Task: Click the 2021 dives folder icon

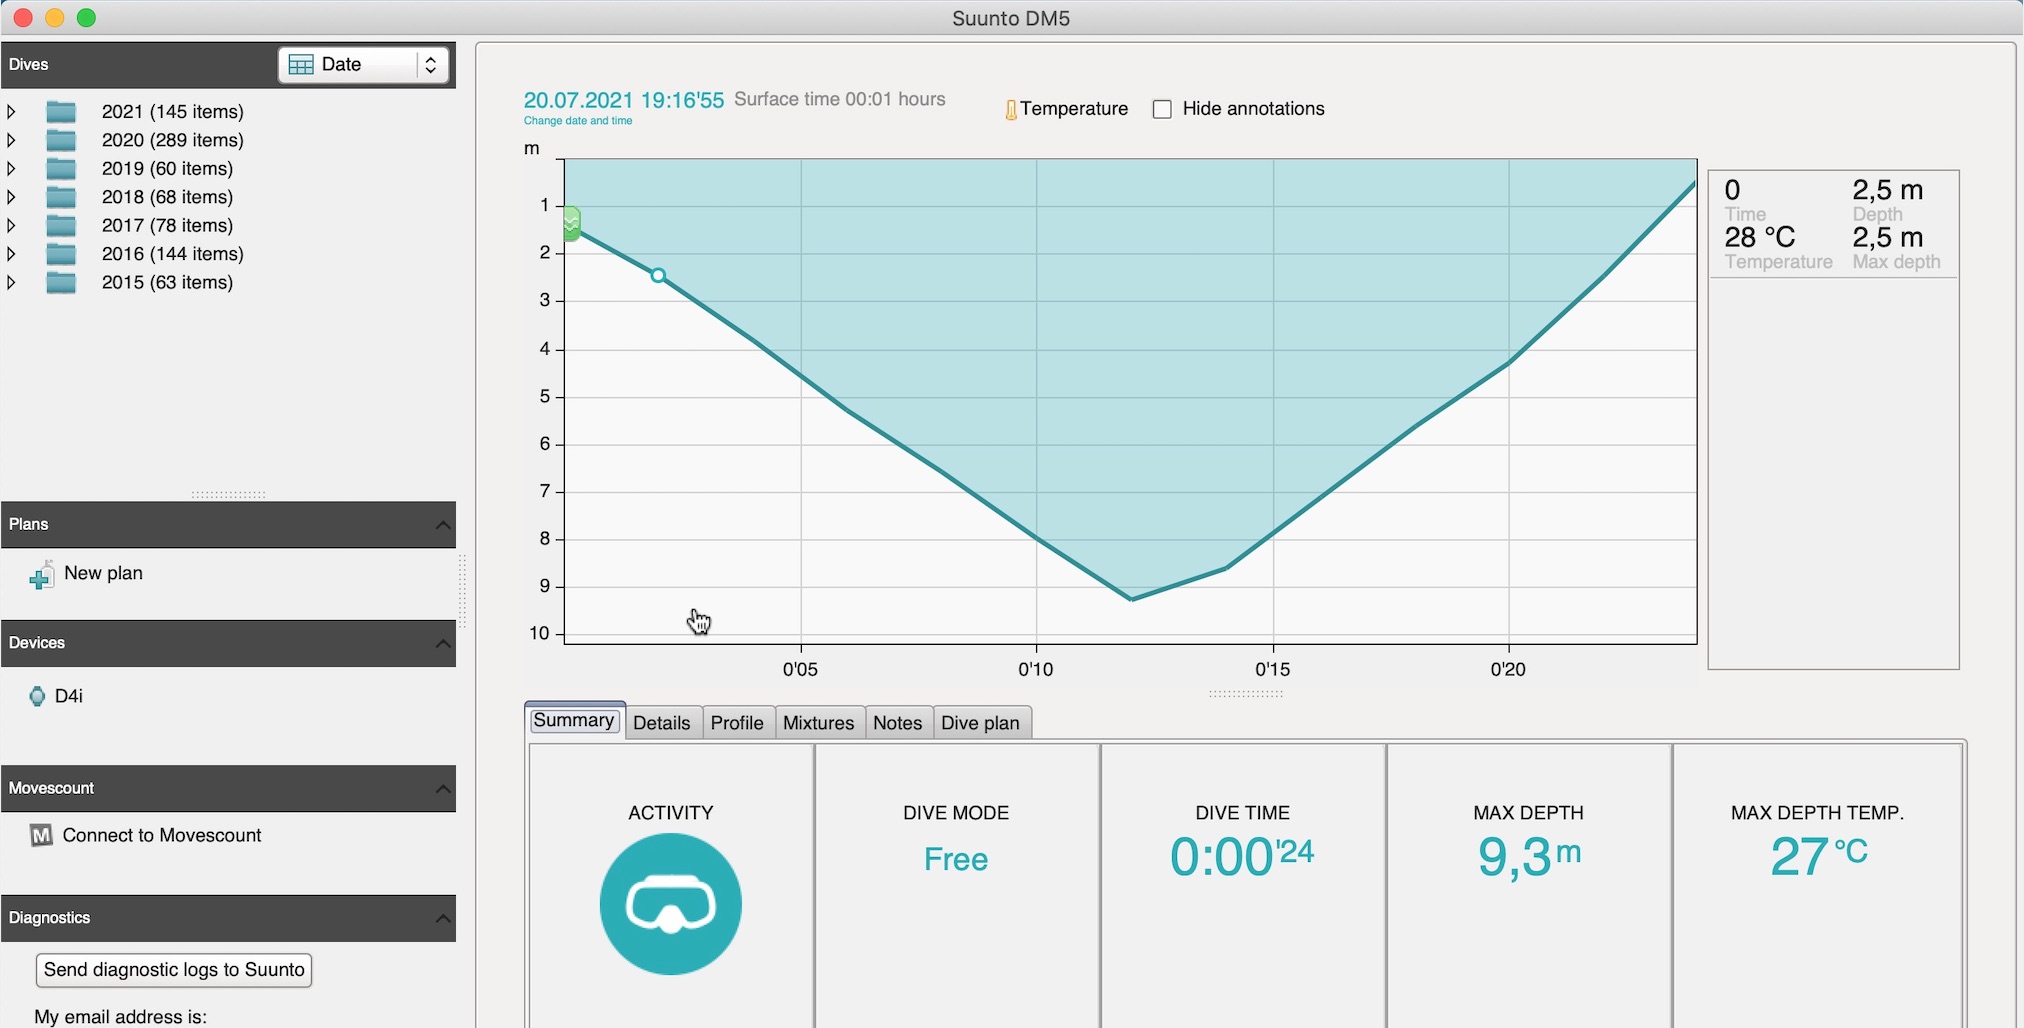Action: pos(61,111)
